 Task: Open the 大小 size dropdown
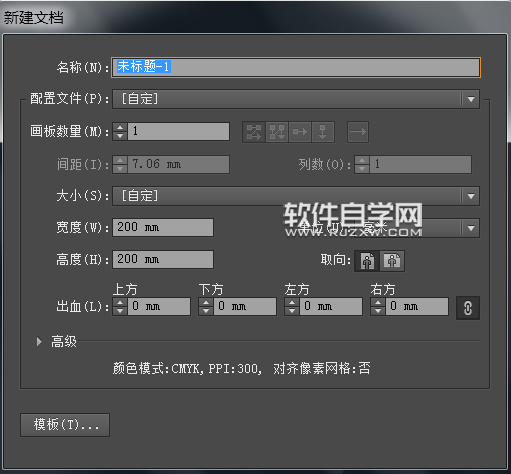click(296, 196)
